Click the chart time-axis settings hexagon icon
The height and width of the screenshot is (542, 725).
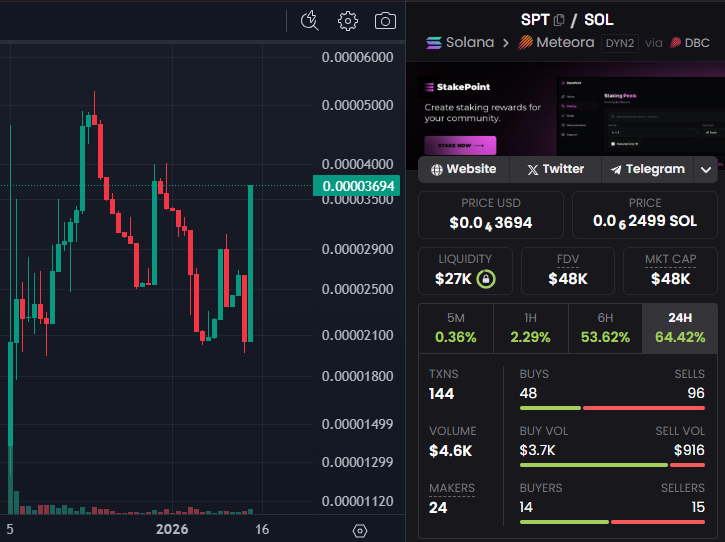coord(360,531)
